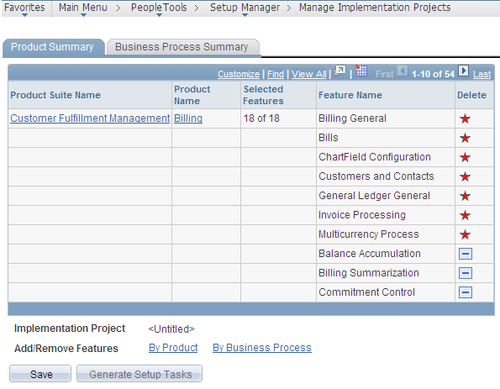Open the Billing product link
This screenshot has width=500, height=389.
[188, 118]
